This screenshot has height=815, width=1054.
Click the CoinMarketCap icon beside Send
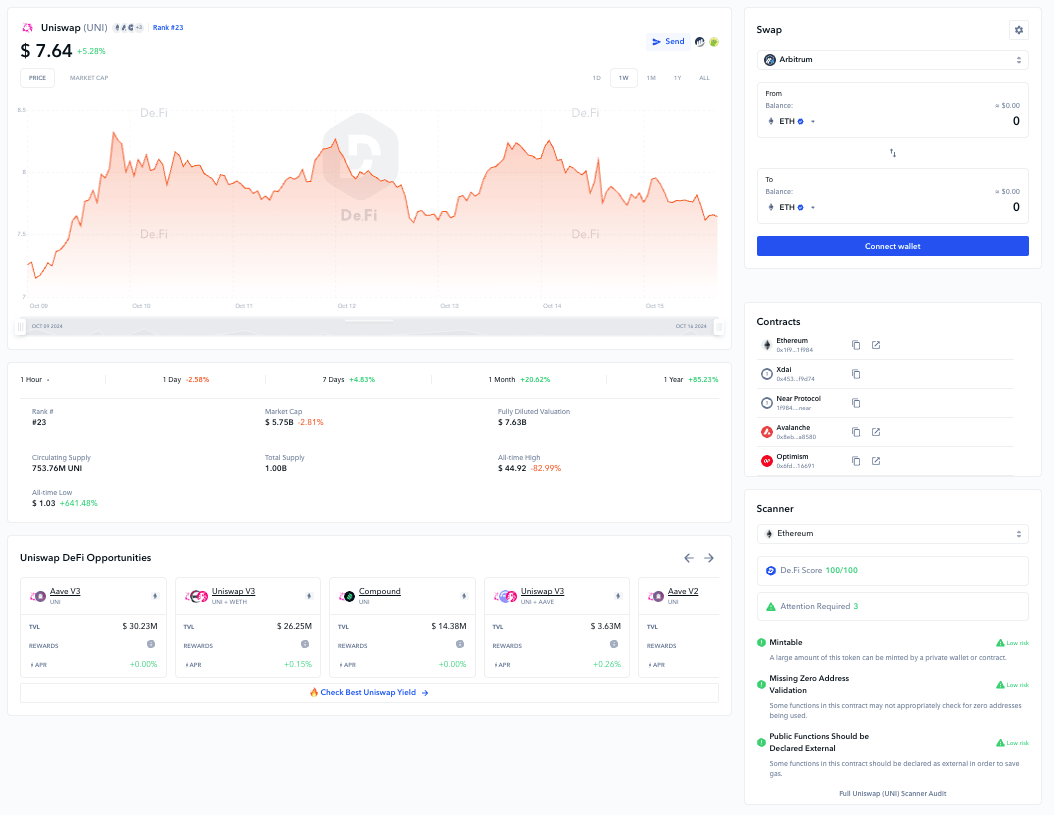coord(700,42)
